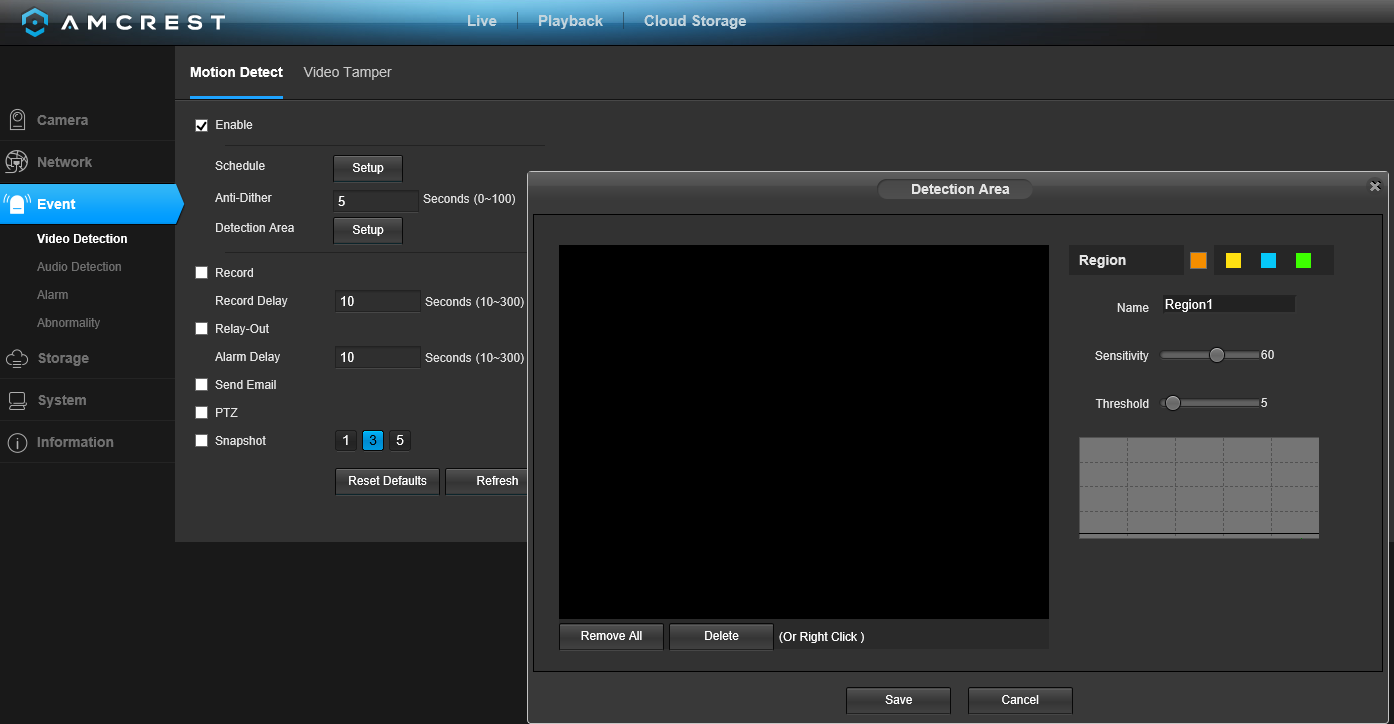Click the Record Delay input field
1394x724 pixels.
(x=378, y=301)
